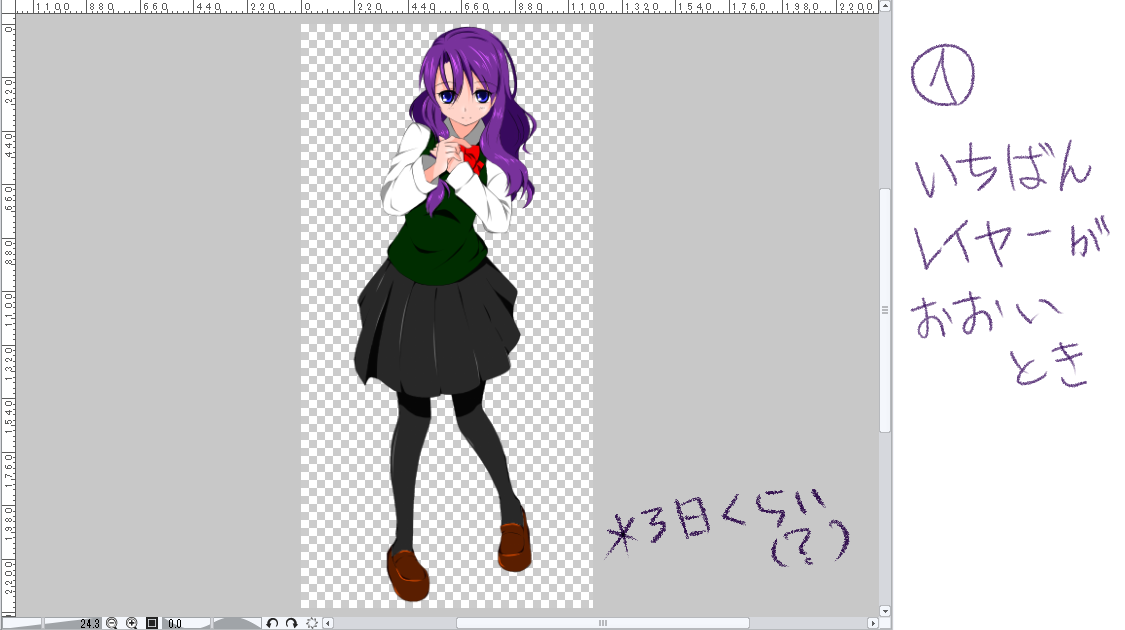The height and width of the screenshot is (630, 1125).
Task: Click the red bow tie on the character
Action: tap(470, 156)
